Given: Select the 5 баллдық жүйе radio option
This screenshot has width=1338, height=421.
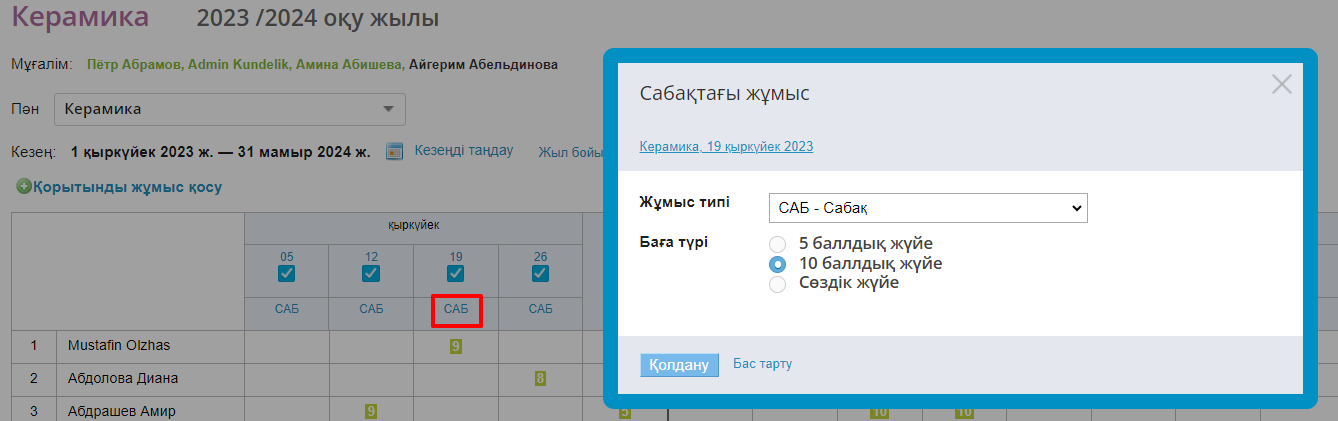Looking at the screenshot, I should coord(777,244).
